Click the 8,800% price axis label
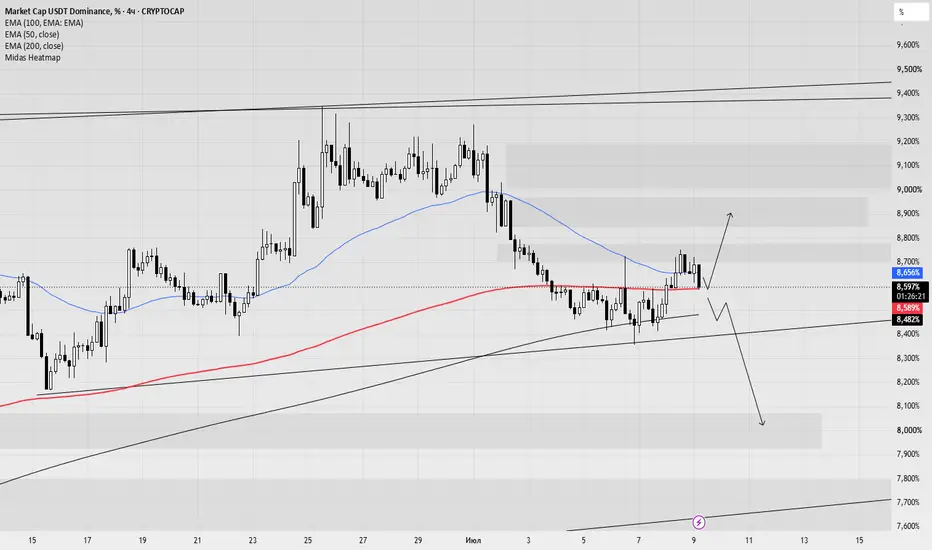The width and height of the screenshot is (932, 550). [x=908, y=238]
